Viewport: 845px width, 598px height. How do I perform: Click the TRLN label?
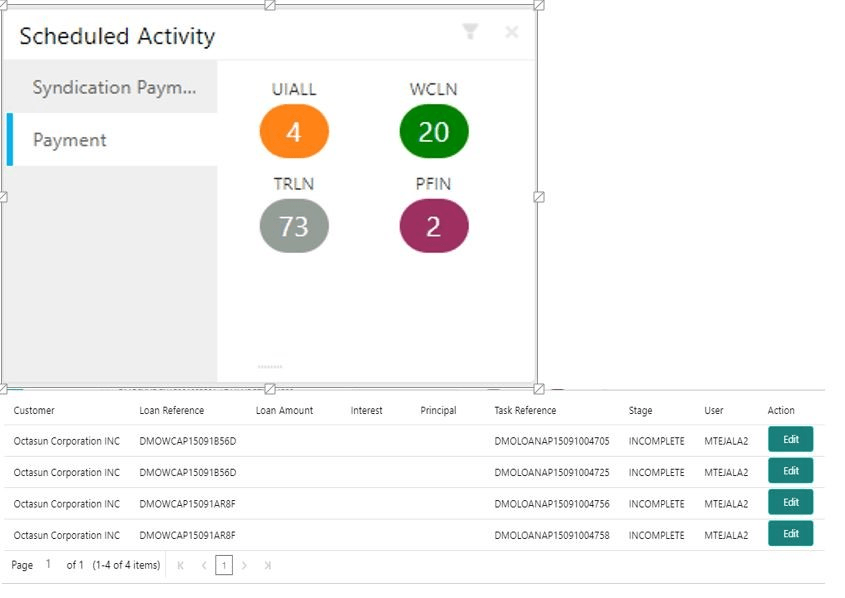[x=294, y=184]
